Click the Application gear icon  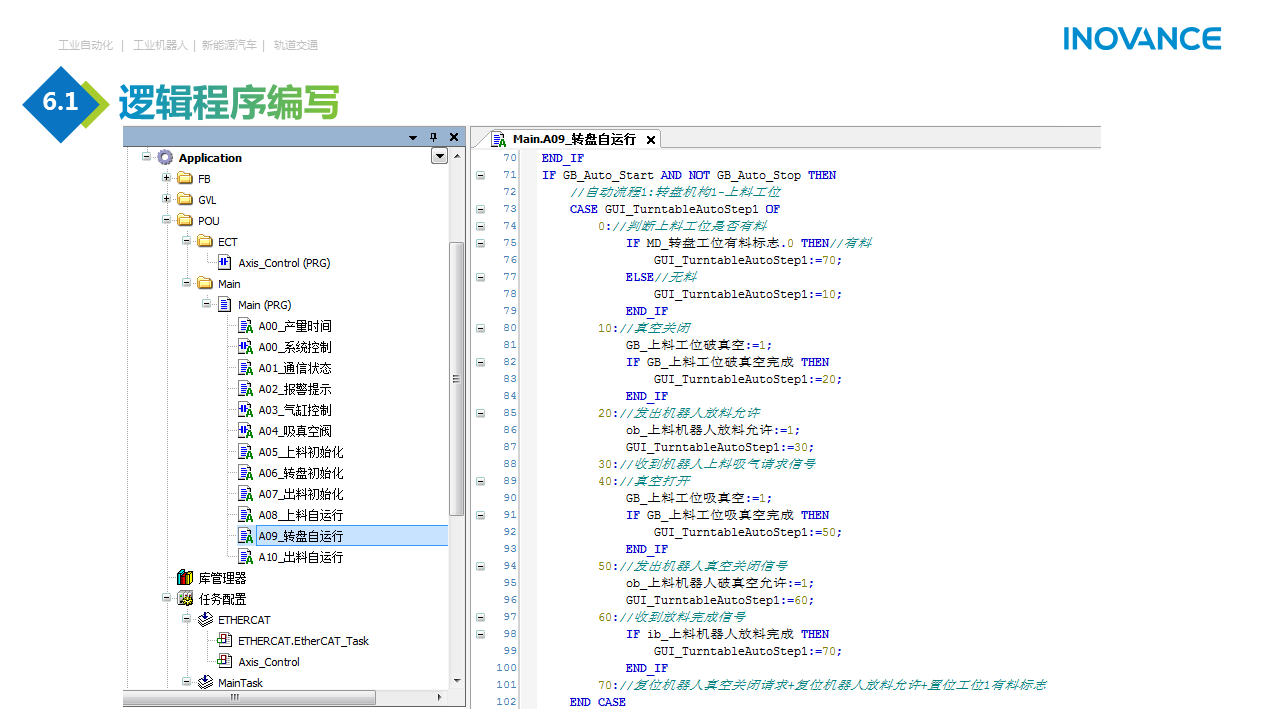coord(165,157)
